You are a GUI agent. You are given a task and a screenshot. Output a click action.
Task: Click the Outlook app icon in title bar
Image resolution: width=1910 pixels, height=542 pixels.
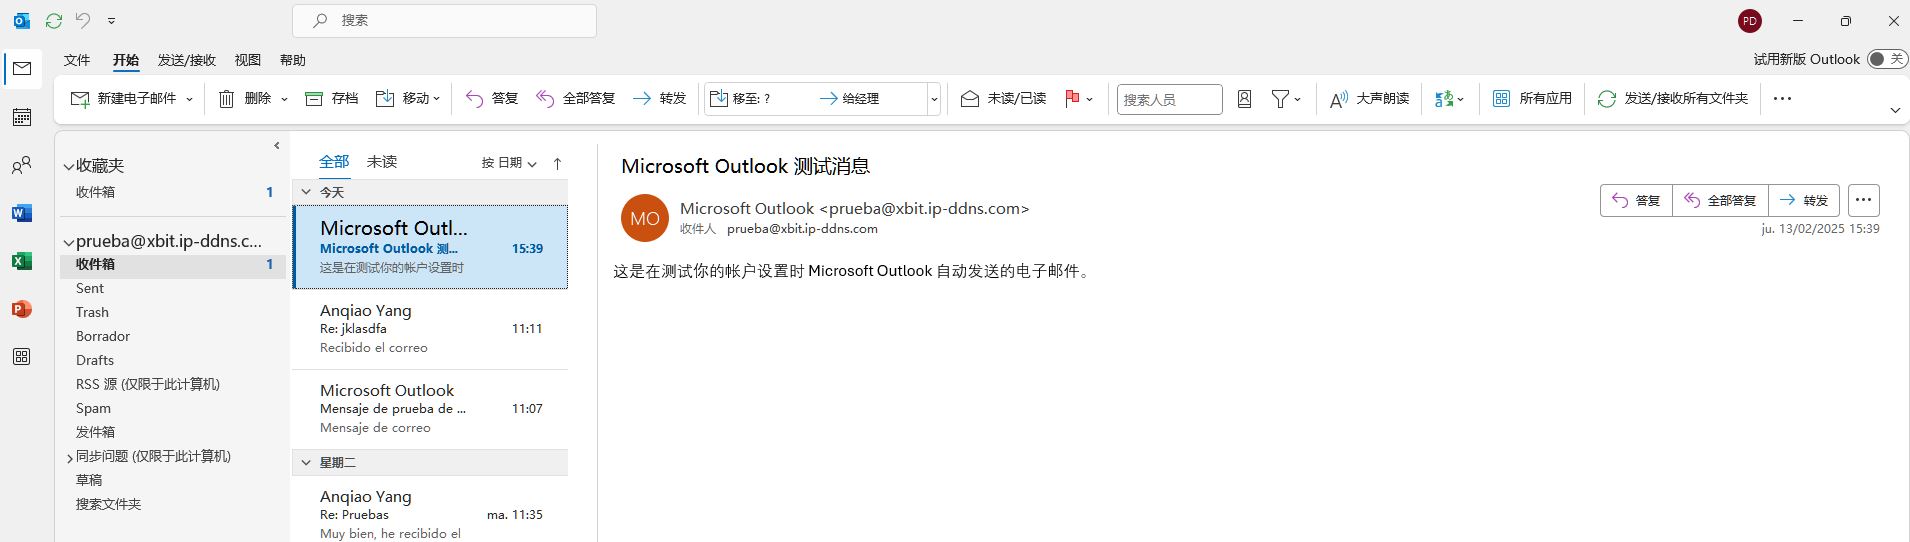(21, 20)
